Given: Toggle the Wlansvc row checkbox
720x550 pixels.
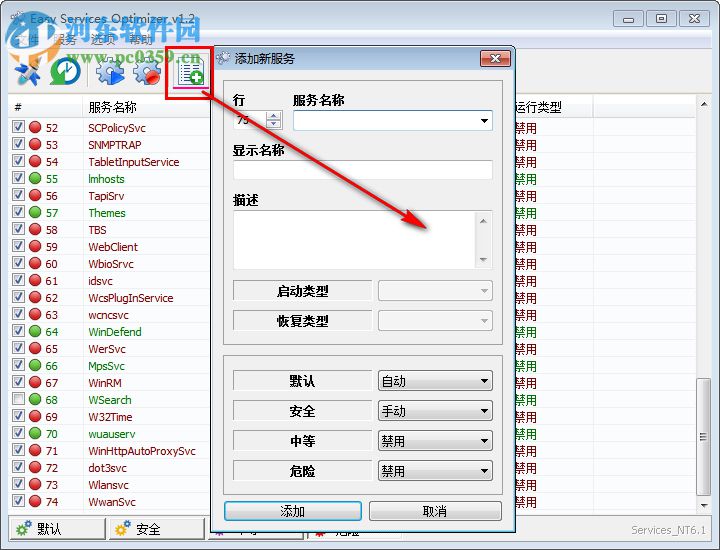Looking at the screenshot, I should click(x=18, y=483).
